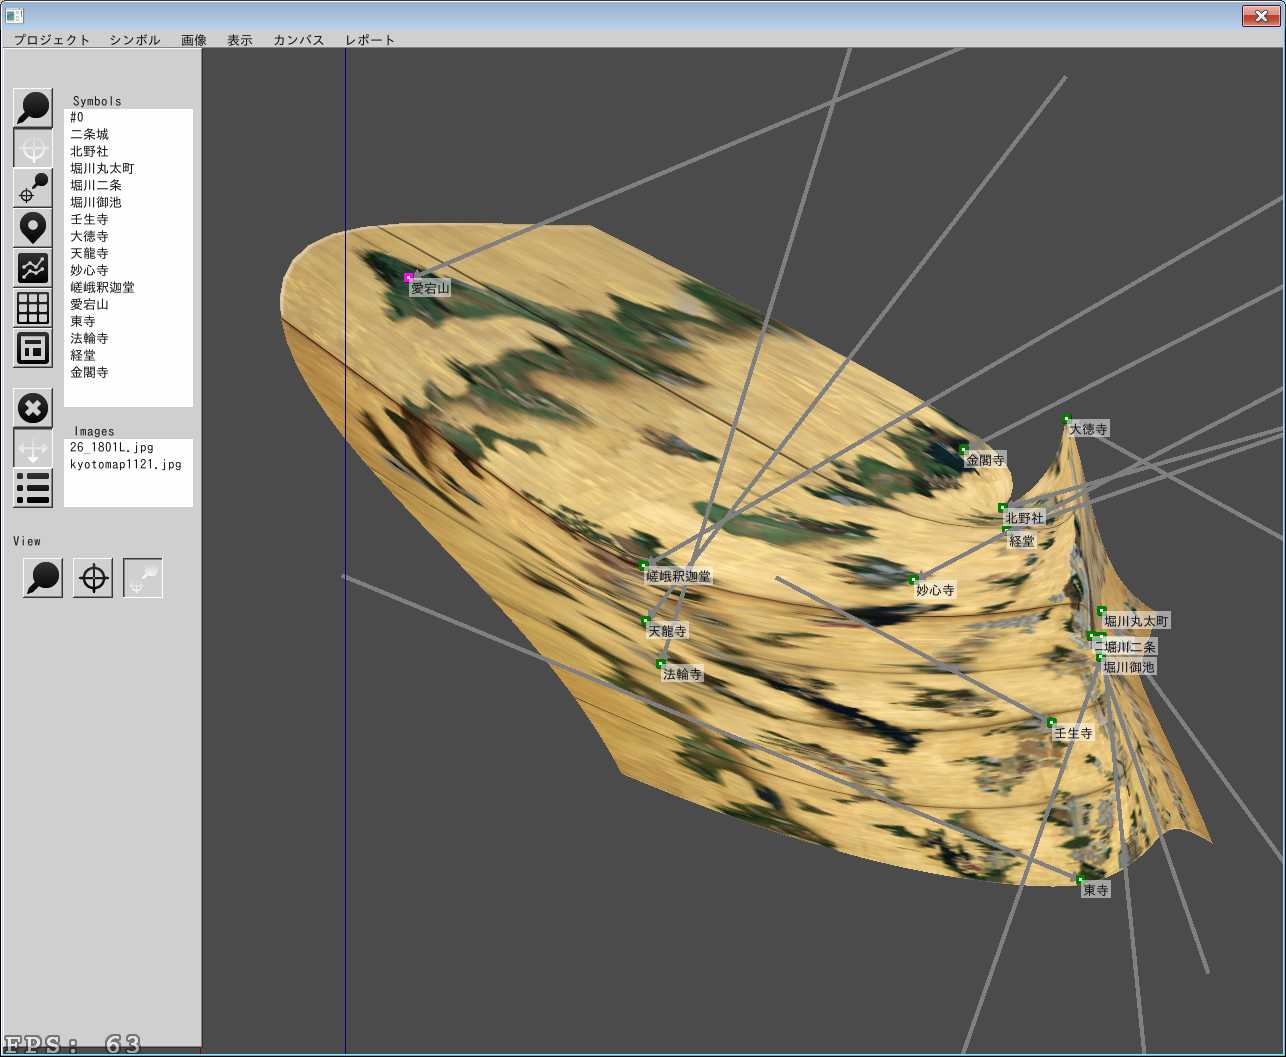Image resolution: width=1286 pixels, height=1057 pixels.
Task: Select 嵯峨釈迦堂 in the Symbols list
Action: [128, 287]
